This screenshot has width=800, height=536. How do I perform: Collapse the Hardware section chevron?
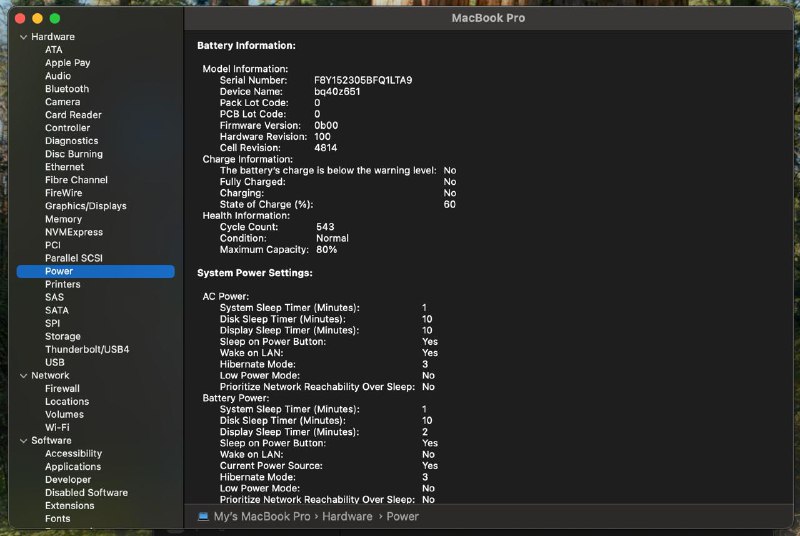(x=23, y=37)
